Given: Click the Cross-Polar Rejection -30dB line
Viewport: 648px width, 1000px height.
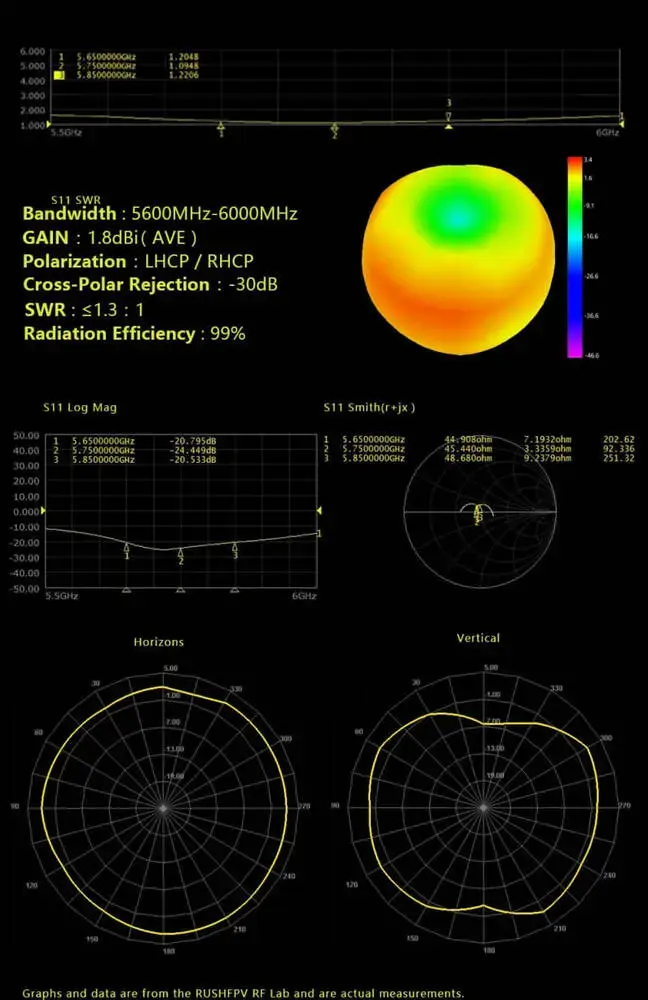Looking at the screenshot, I should click(x=151, y=284).
